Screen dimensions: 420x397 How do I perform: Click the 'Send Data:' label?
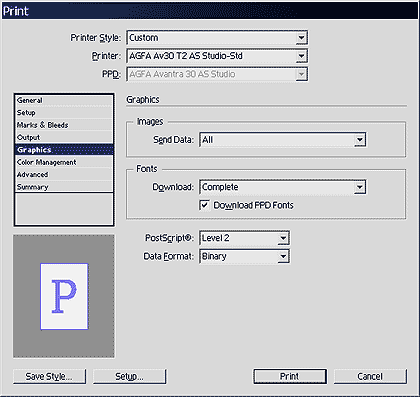[173, 140]
